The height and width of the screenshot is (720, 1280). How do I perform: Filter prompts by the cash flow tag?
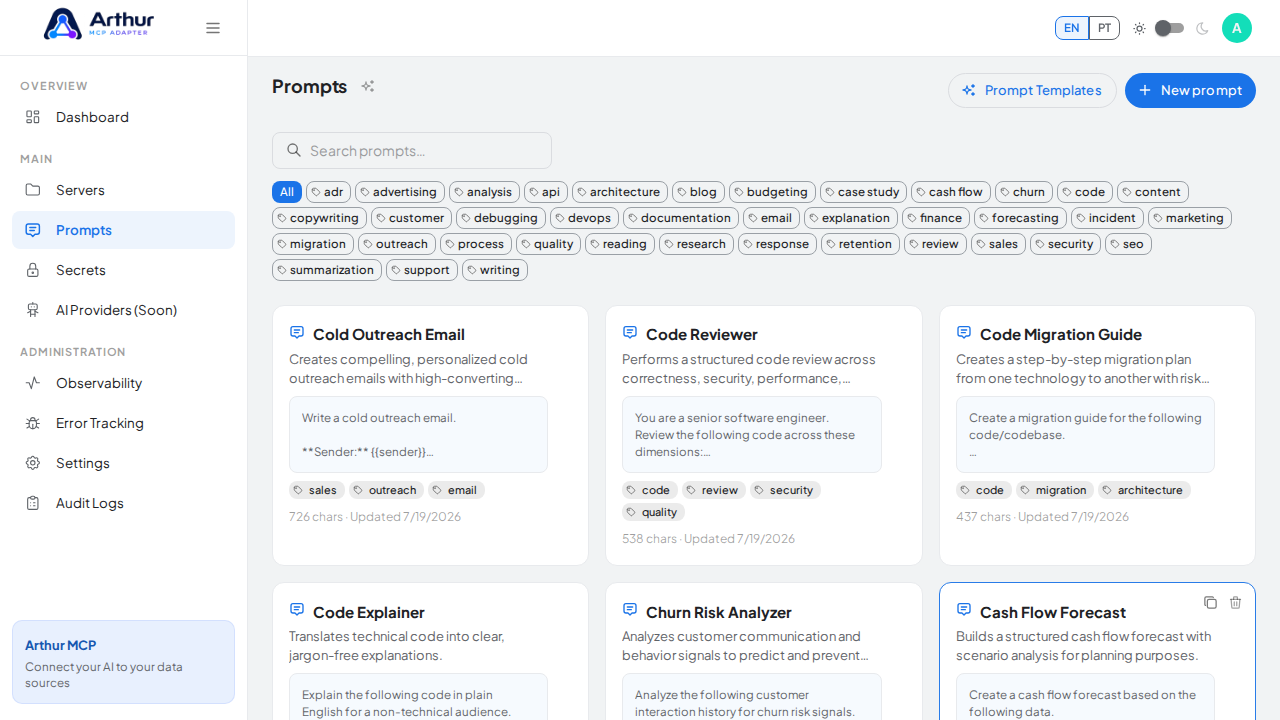pyautogui.click(x=951, y=192)
